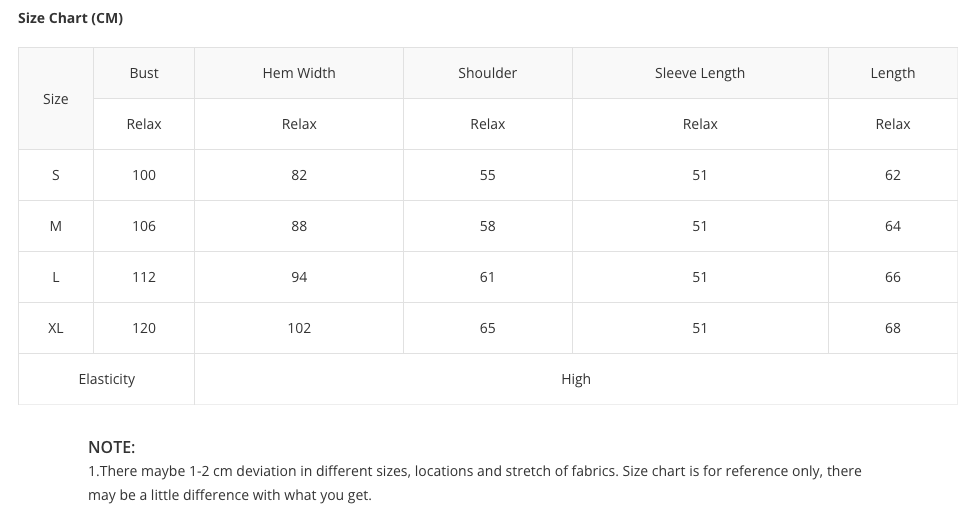Select the L size row label
This screenshot has width=977, height=520.
point(56,277)
